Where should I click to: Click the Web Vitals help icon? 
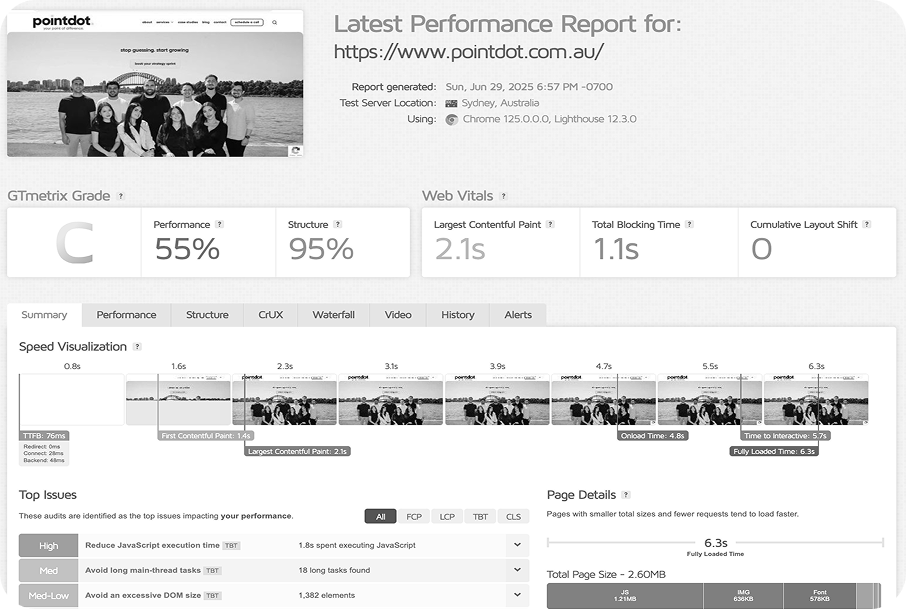503,197
